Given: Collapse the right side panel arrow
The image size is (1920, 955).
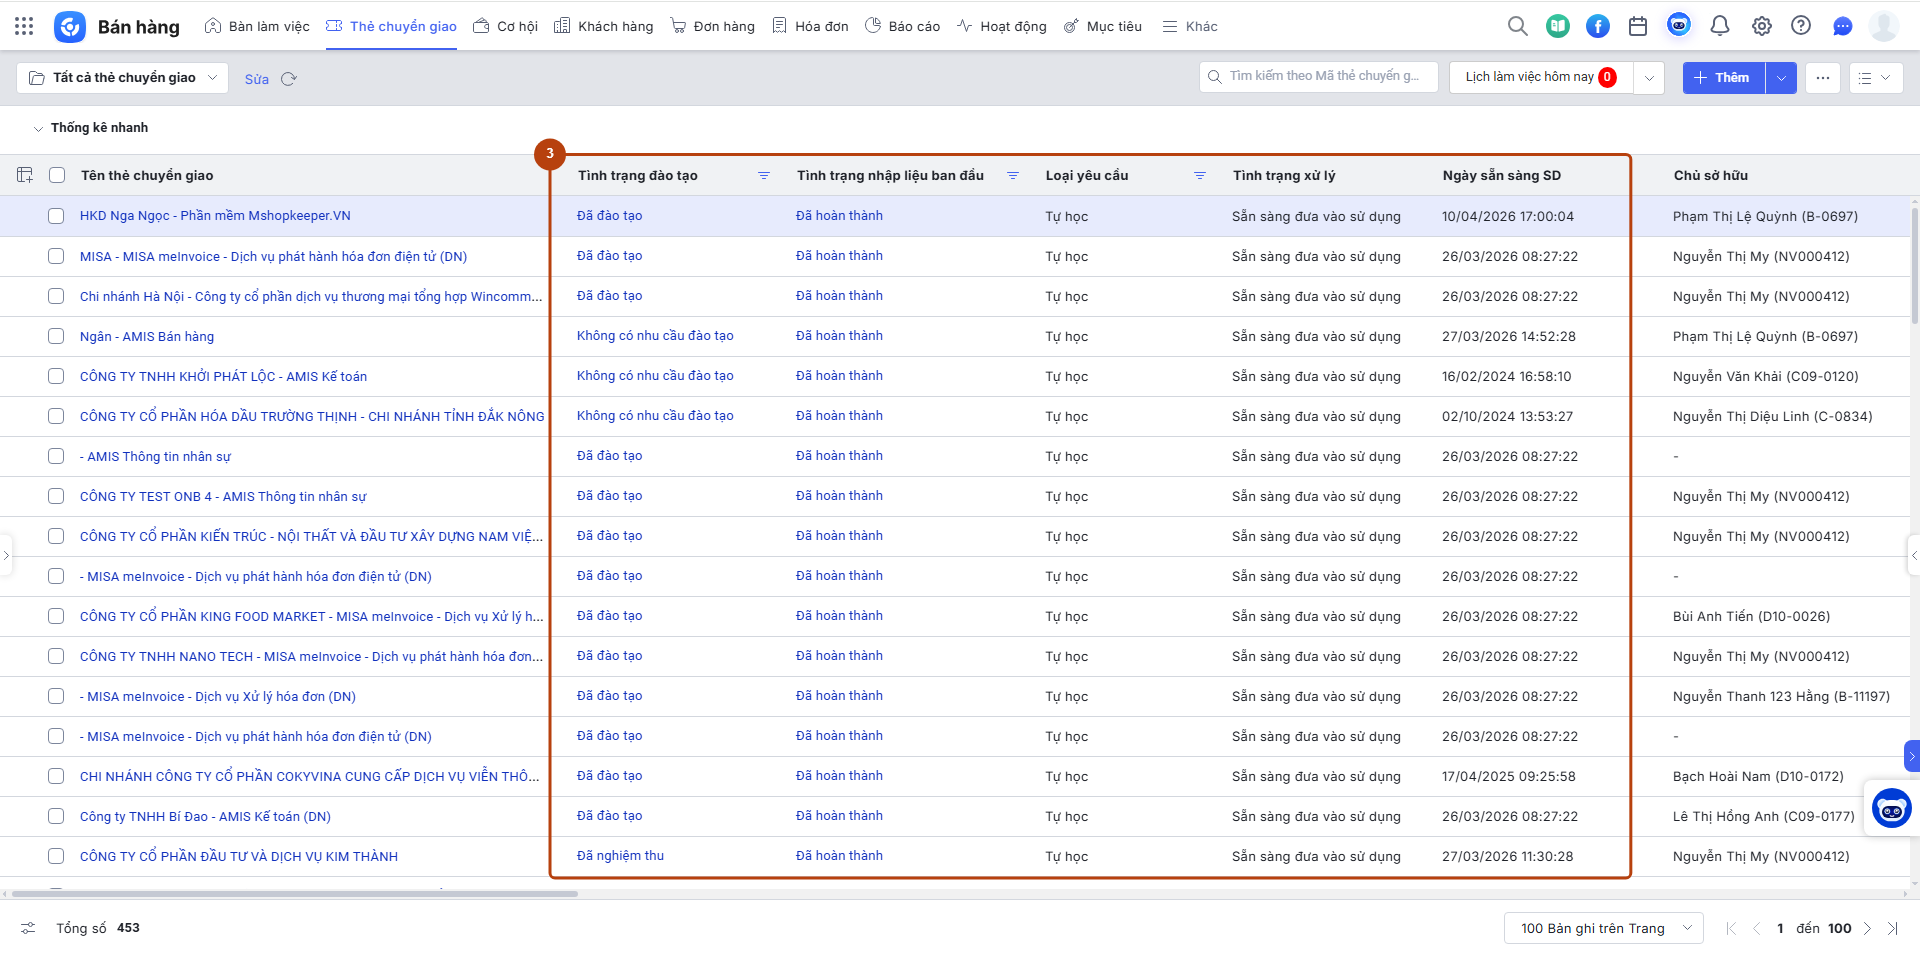Looking at the screenshot, I should pos(1914,555).
